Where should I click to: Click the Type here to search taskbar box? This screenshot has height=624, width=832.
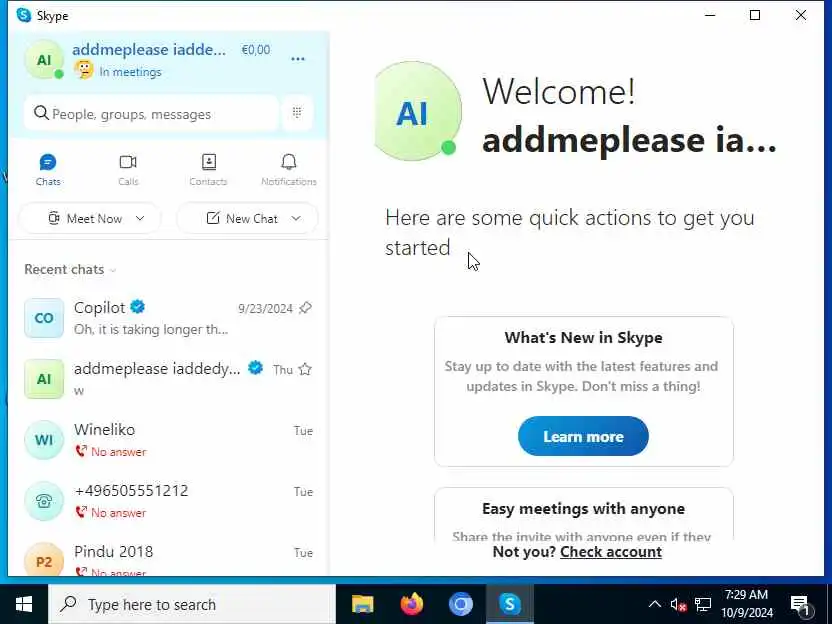192,604
